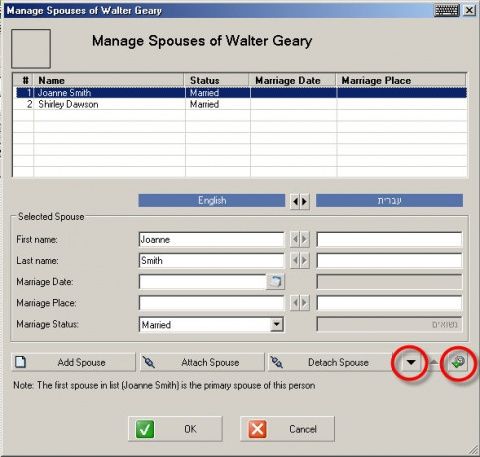Screen dimensions: 480x457
Task: Click the Add Spouse button
Action: [x=74, y=362]
